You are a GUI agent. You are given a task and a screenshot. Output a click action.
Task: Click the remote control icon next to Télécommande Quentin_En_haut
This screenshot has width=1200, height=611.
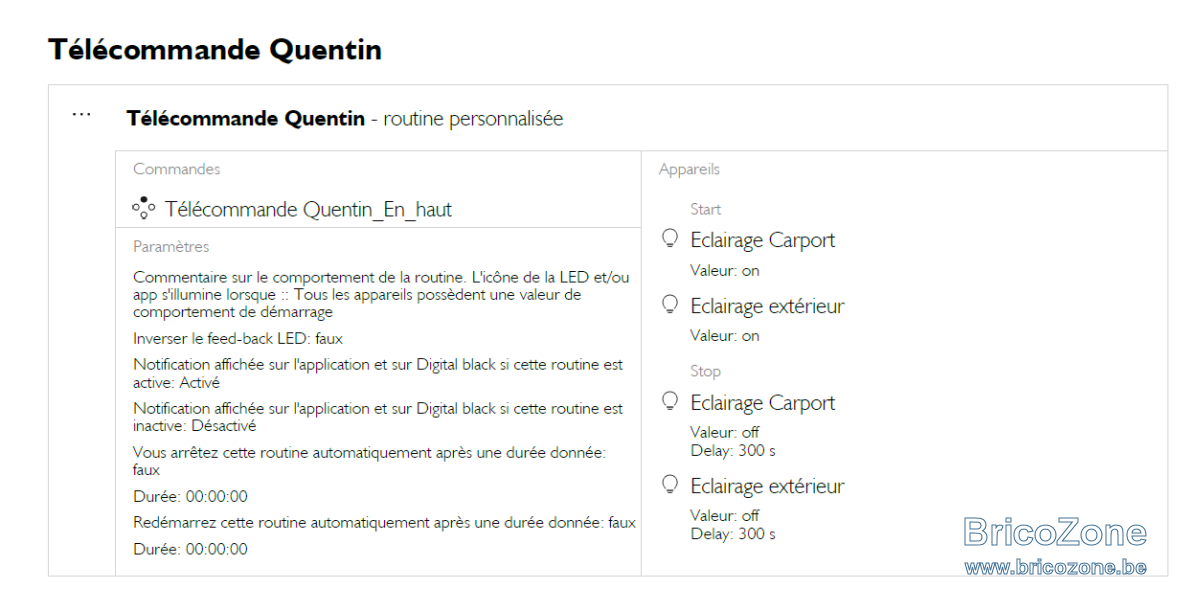tap(143, 207)
